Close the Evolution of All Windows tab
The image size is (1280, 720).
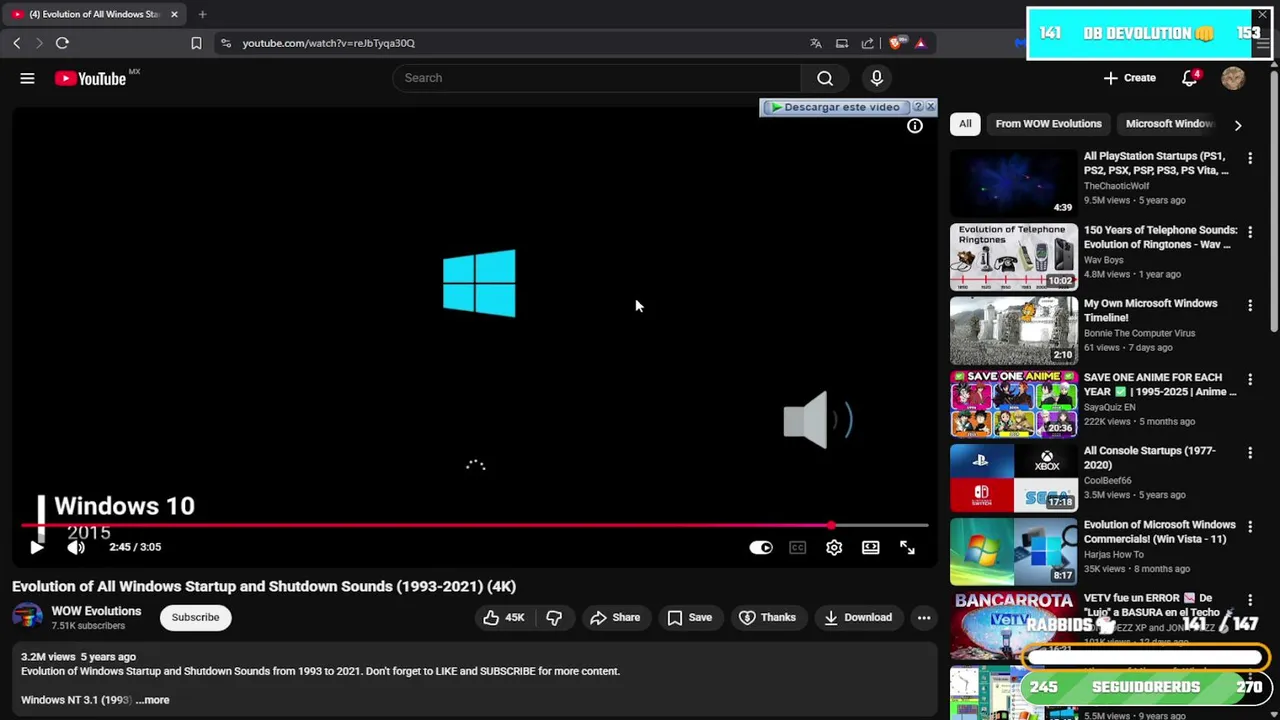[x=174, y=14]
